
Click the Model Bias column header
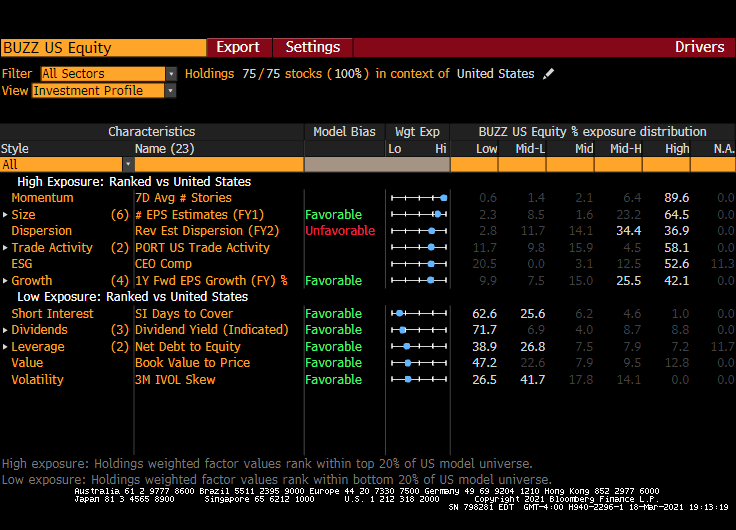[344, 132]
